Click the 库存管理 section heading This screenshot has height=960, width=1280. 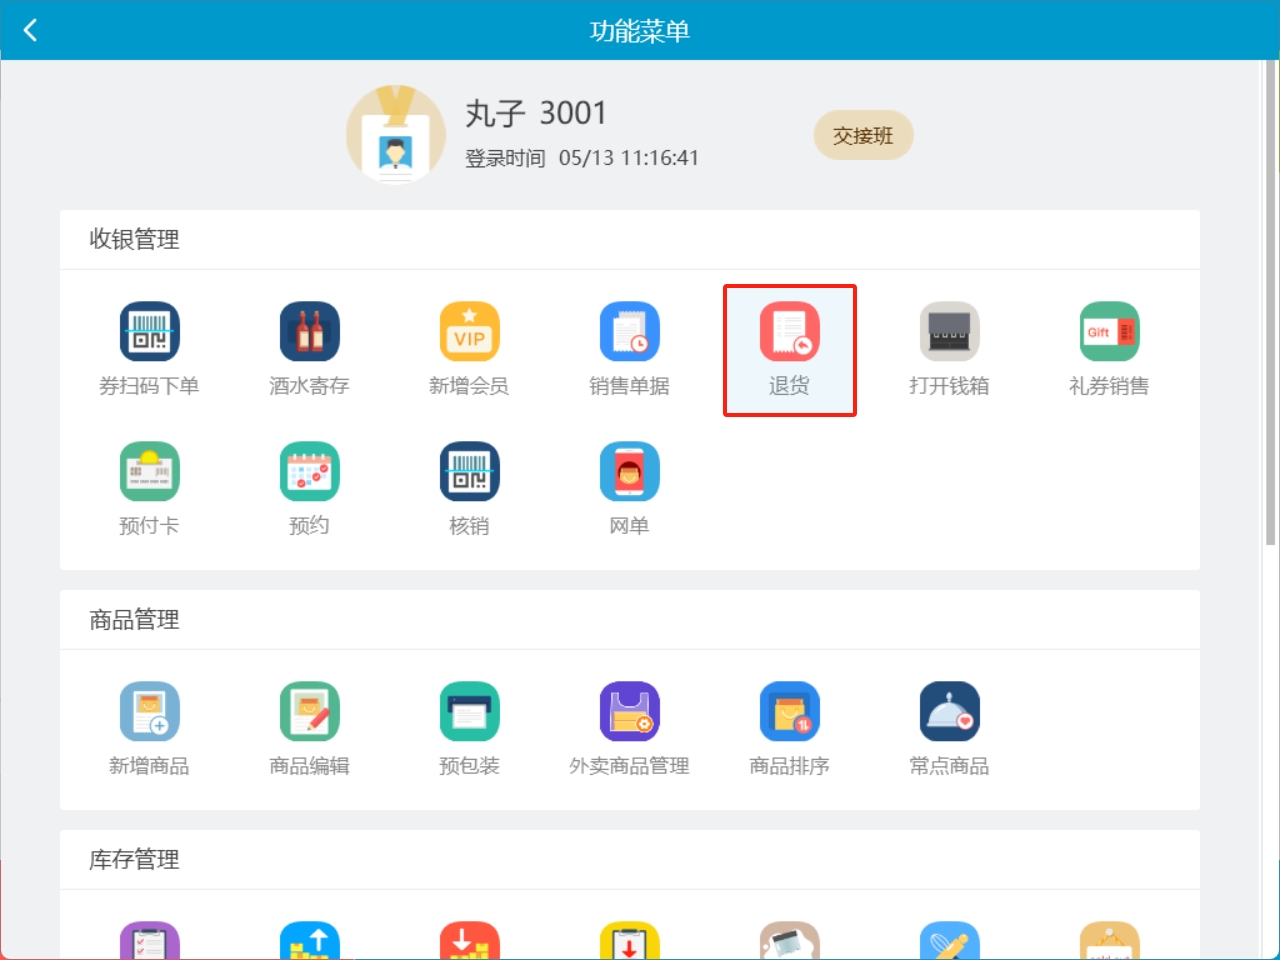coord(134,860)
